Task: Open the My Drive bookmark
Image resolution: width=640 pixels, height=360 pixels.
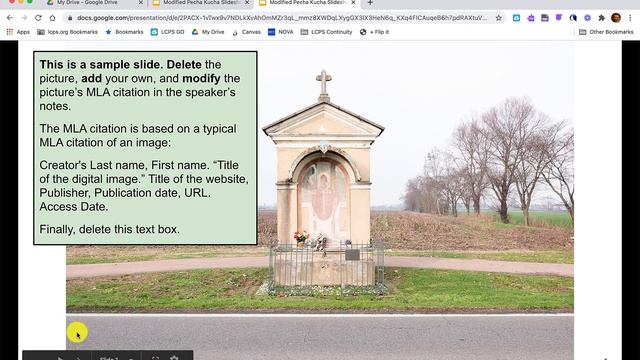Action: tap(208, 32)
